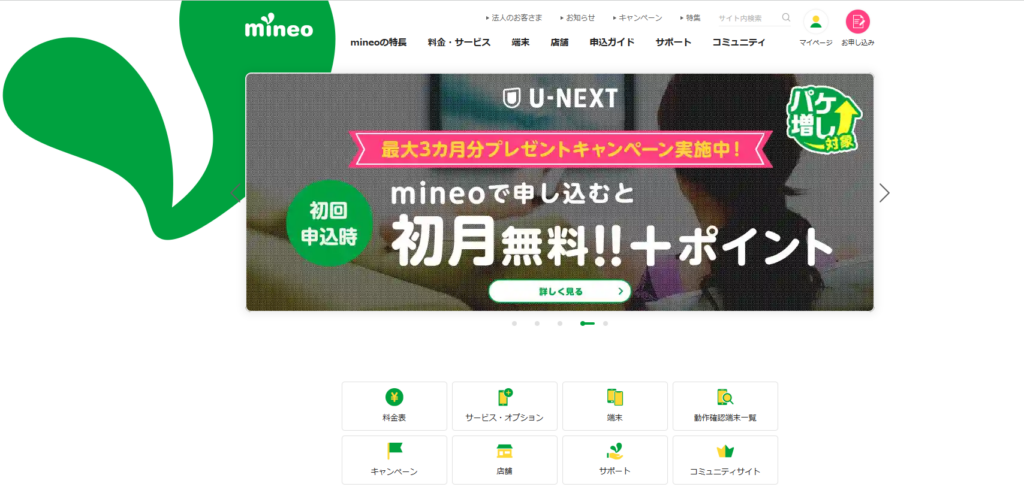Open the 店舗 shop icon tile

(505, 460)
